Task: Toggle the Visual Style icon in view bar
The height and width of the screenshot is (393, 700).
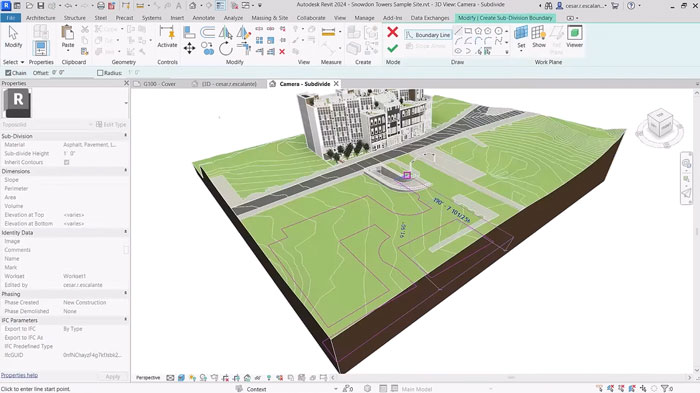Action: coord(181,378)
